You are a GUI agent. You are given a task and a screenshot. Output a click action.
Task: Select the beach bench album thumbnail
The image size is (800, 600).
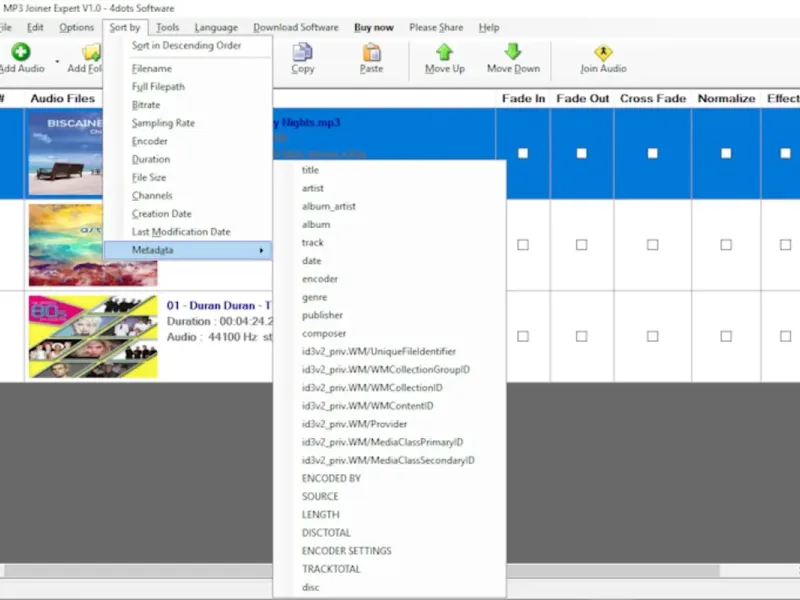click(66, 153)
